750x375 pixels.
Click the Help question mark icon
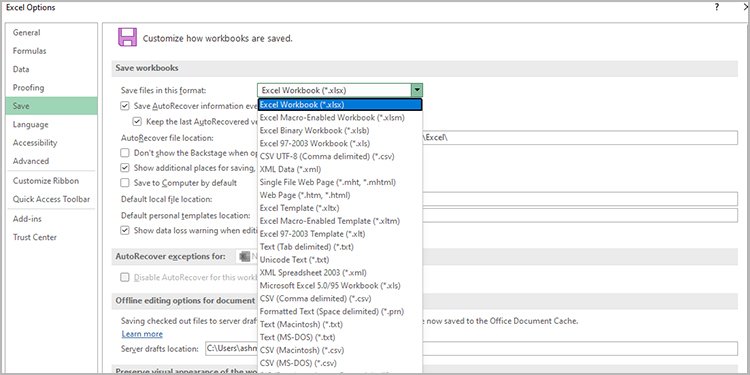(x=717, y=7)
